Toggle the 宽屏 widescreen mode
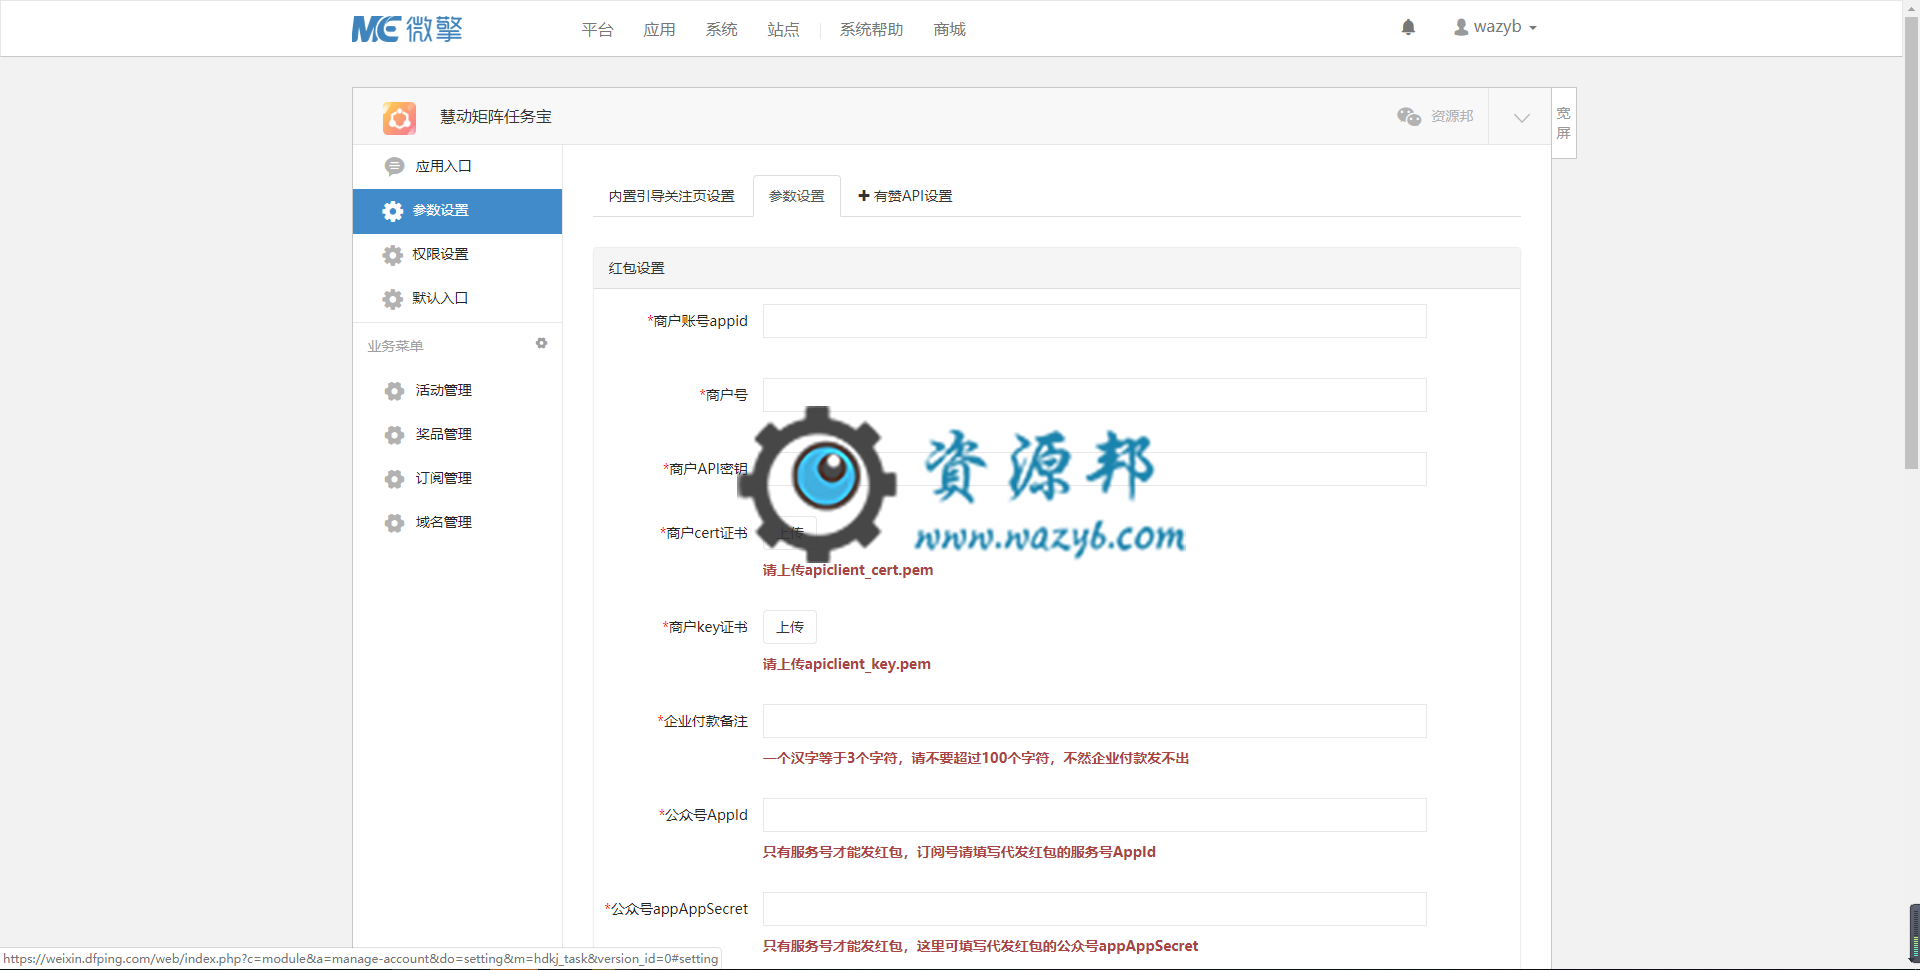The height and width of the screenshot is (970, 1920). pyautogui.click(x=1564, y=123)
